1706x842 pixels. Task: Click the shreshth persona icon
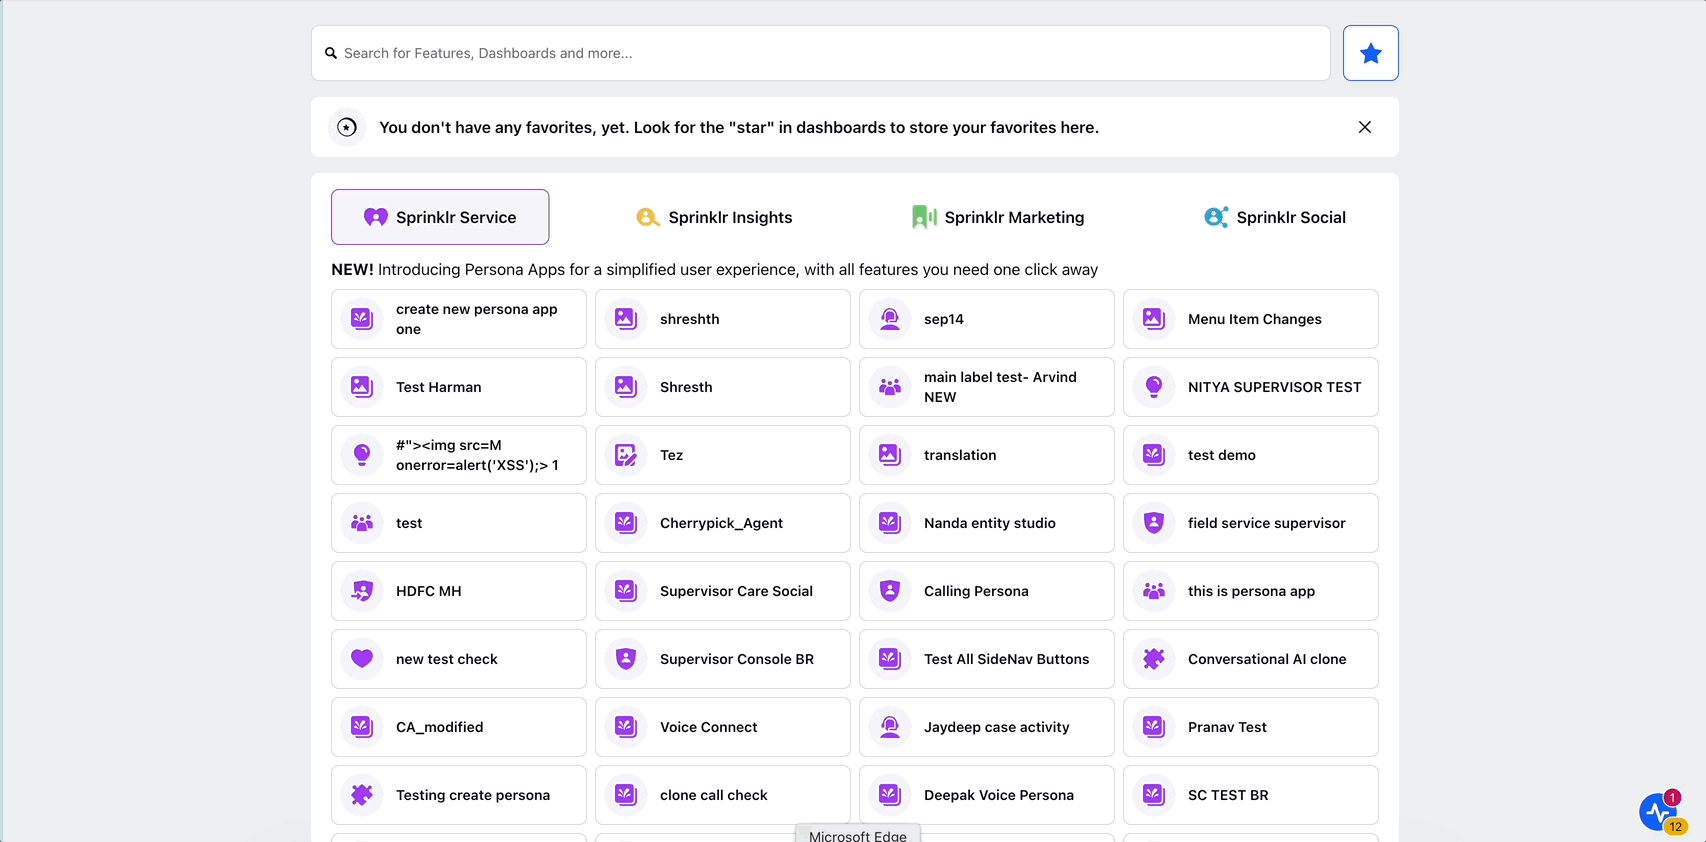pos(626,319)
